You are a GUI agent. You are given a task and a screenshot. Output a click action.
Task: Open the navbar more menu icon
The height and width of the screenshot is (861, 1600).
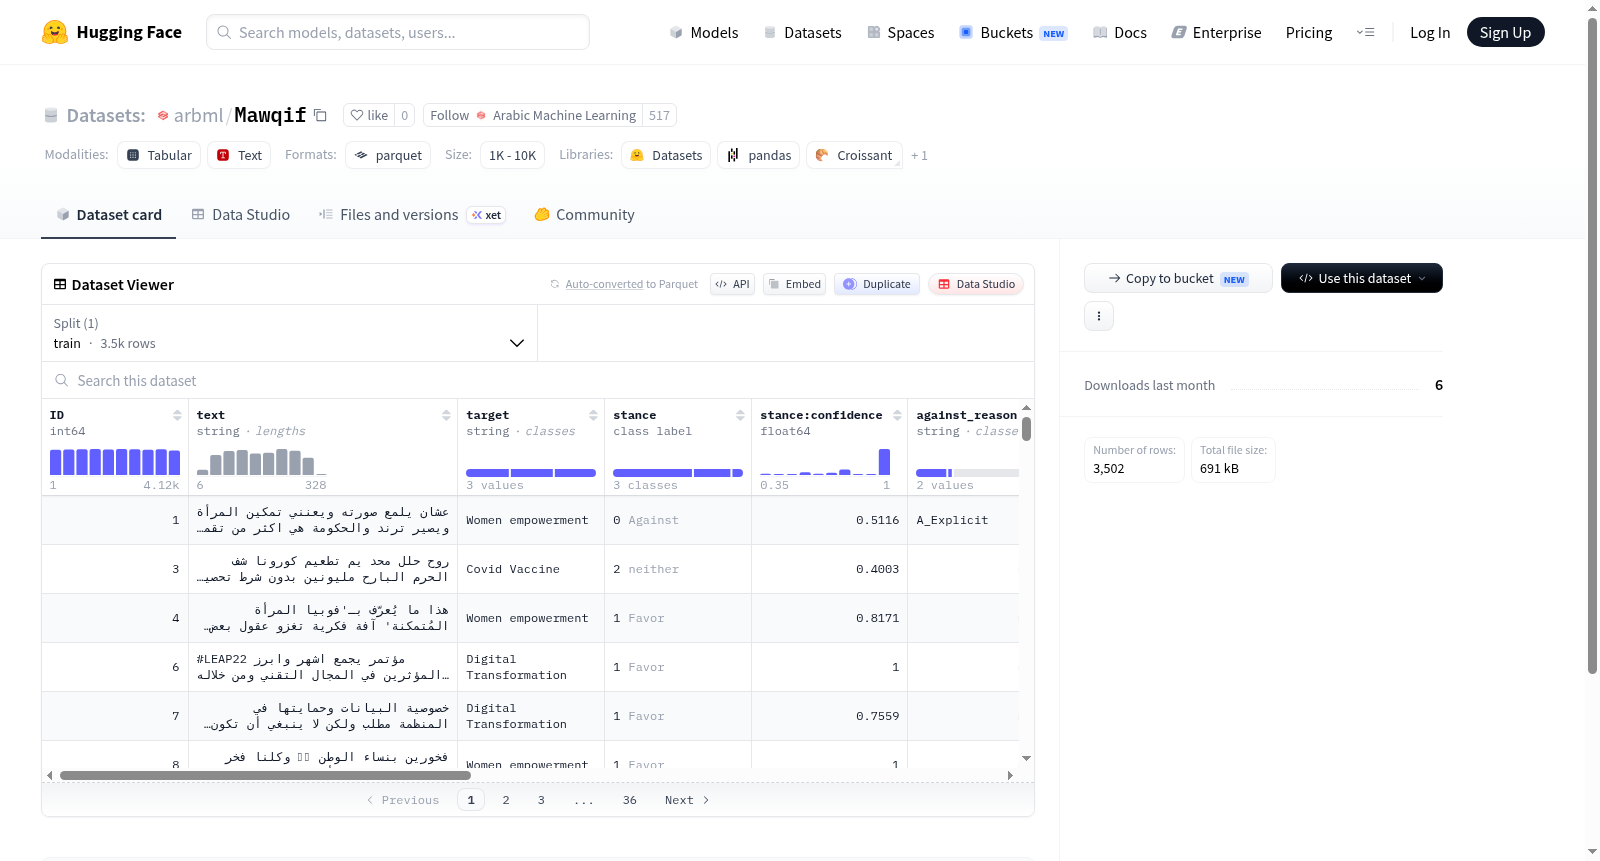(x=1365, y=33)
